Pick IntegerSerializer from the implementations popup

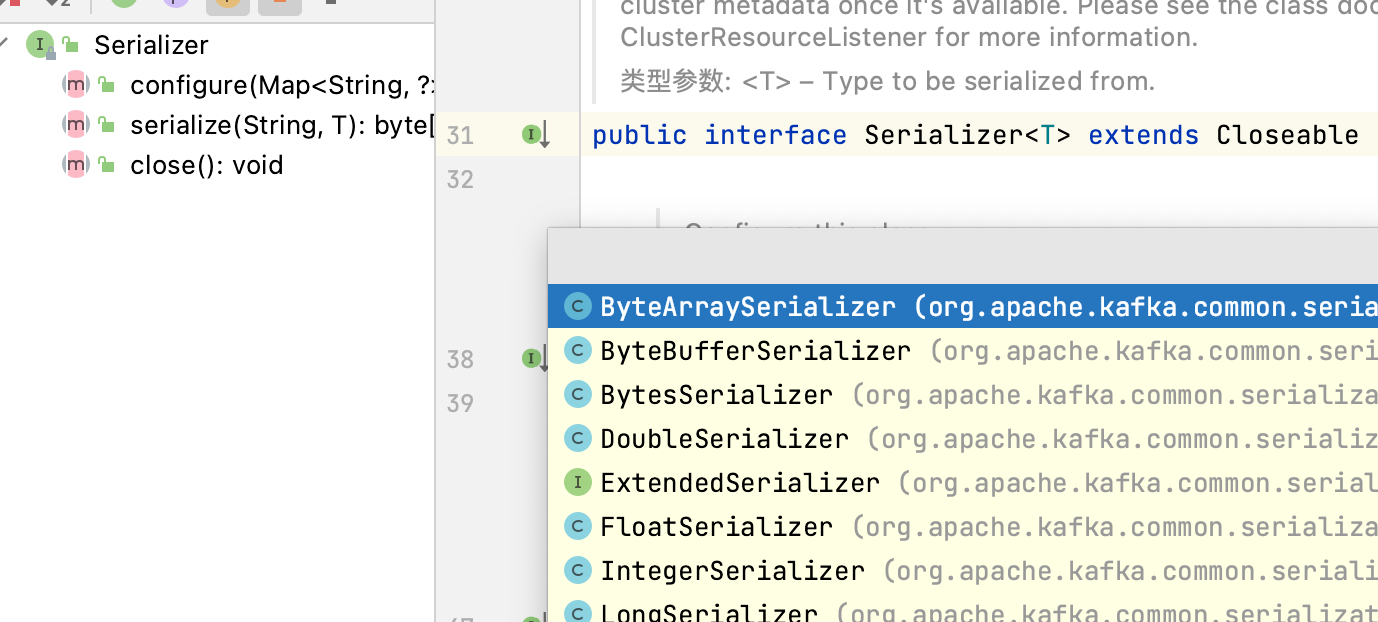click(732, 570)
